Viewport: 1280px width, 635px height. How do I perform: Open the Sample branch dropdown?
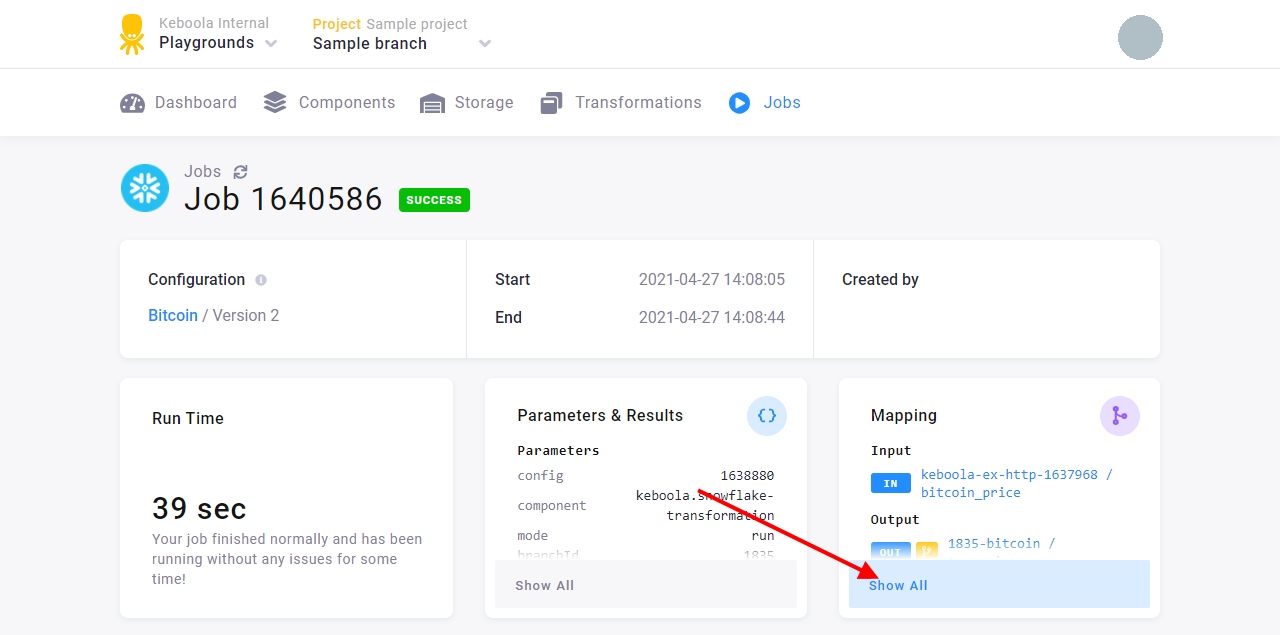(402, 43)
